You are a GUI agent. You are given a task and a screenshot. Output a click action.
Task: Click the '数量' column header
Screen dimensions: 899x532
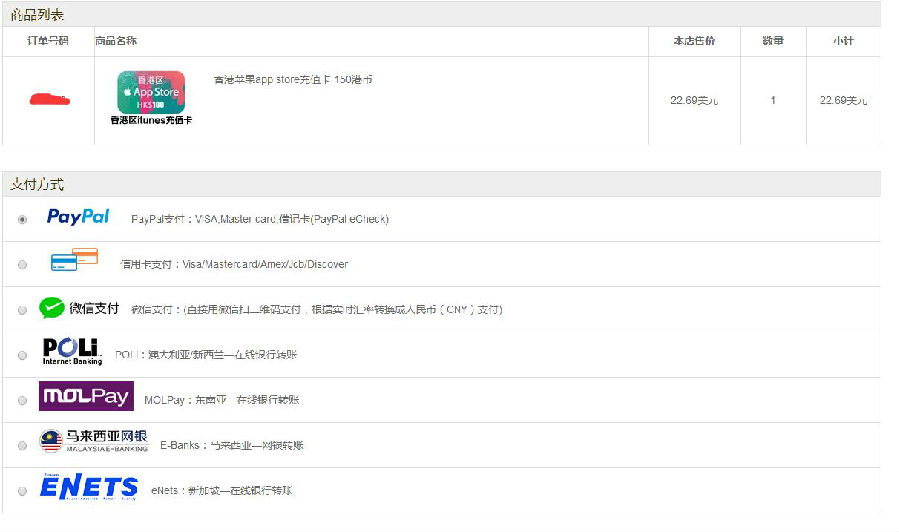773,41
